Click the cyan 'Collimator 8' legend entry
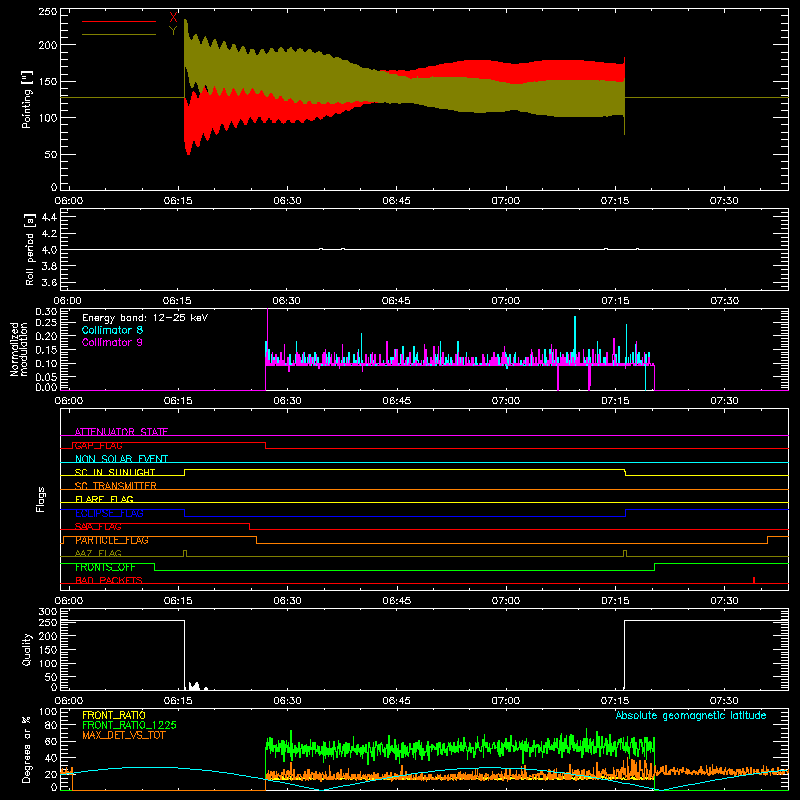800x800 pixels. (112, 330)
